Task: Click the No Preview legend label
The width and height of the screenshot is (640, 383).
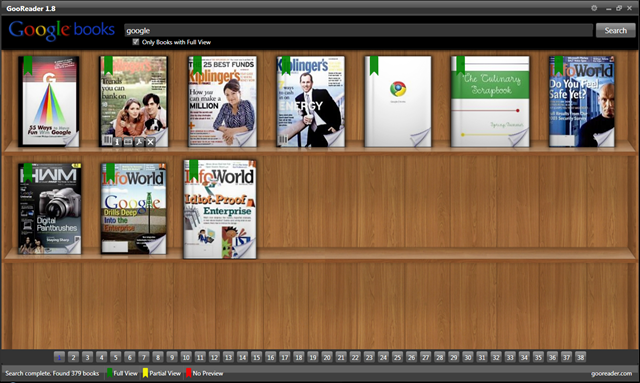Action: [208, 373]
